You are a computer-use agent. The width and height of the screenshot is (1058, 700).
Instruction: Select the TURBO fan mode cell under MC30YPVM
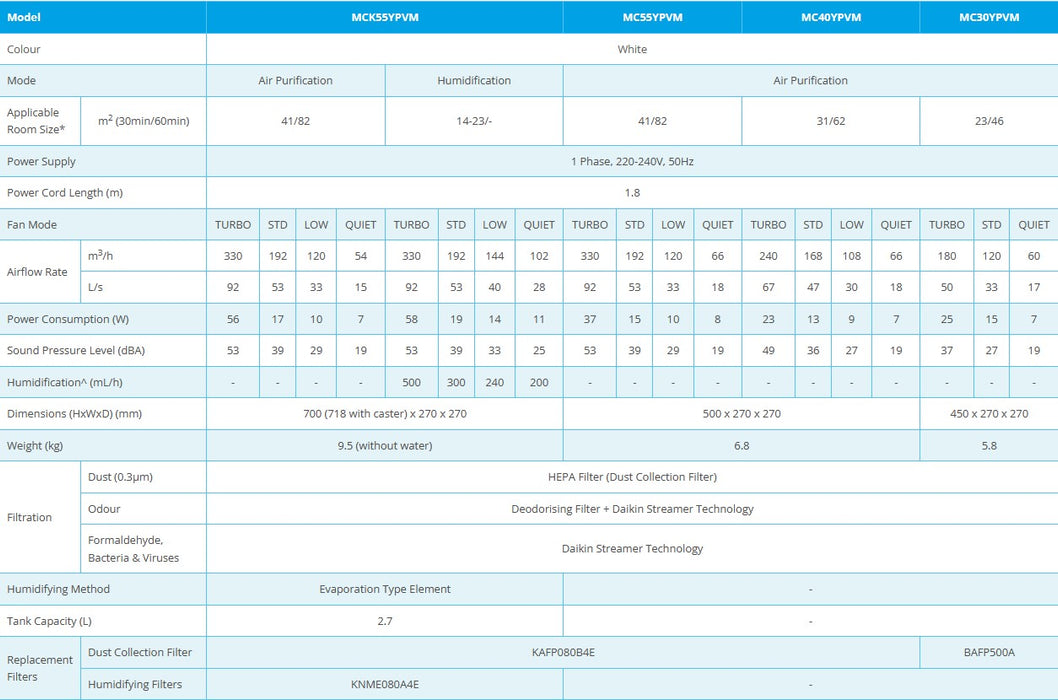(946, 224)
